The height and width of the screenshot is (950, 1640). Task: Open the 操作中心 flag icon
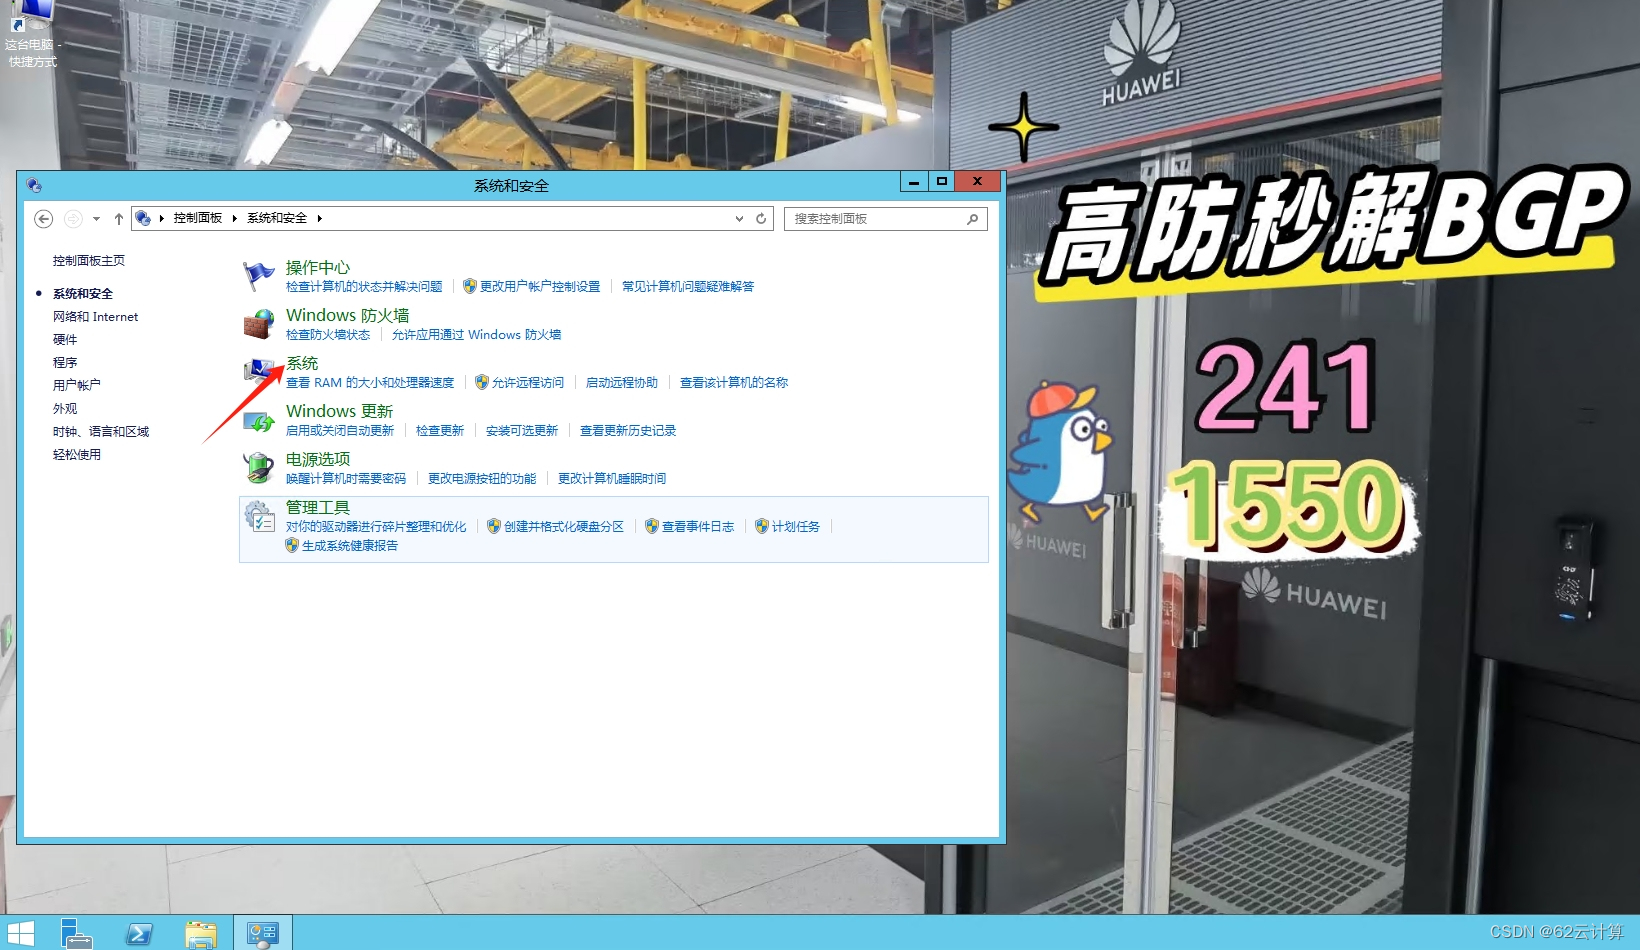(259, 275)
